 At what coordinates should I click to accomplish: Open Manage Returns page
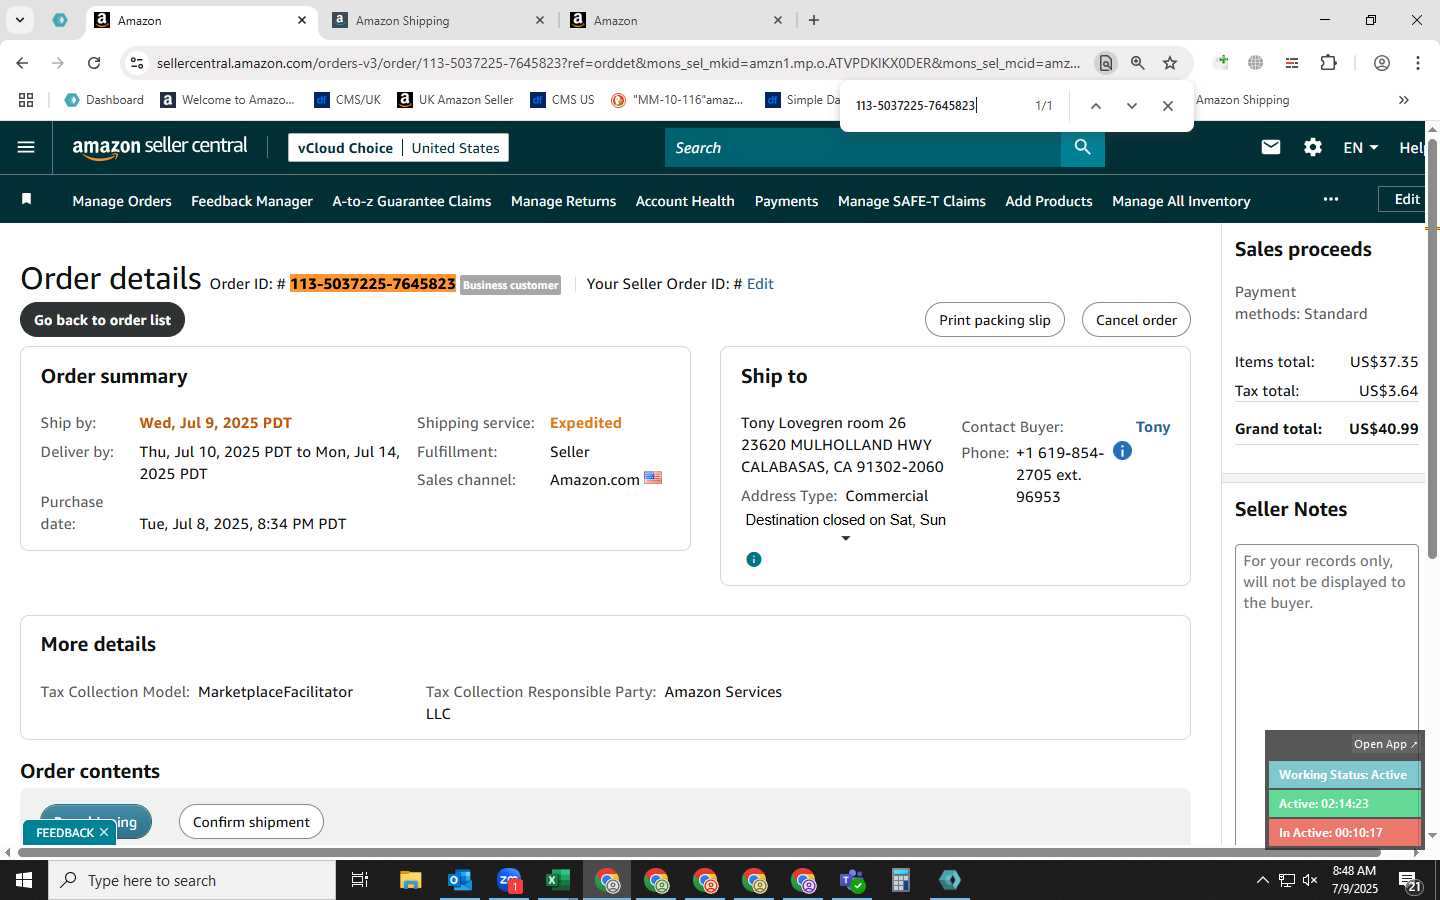tap(563, 201)
